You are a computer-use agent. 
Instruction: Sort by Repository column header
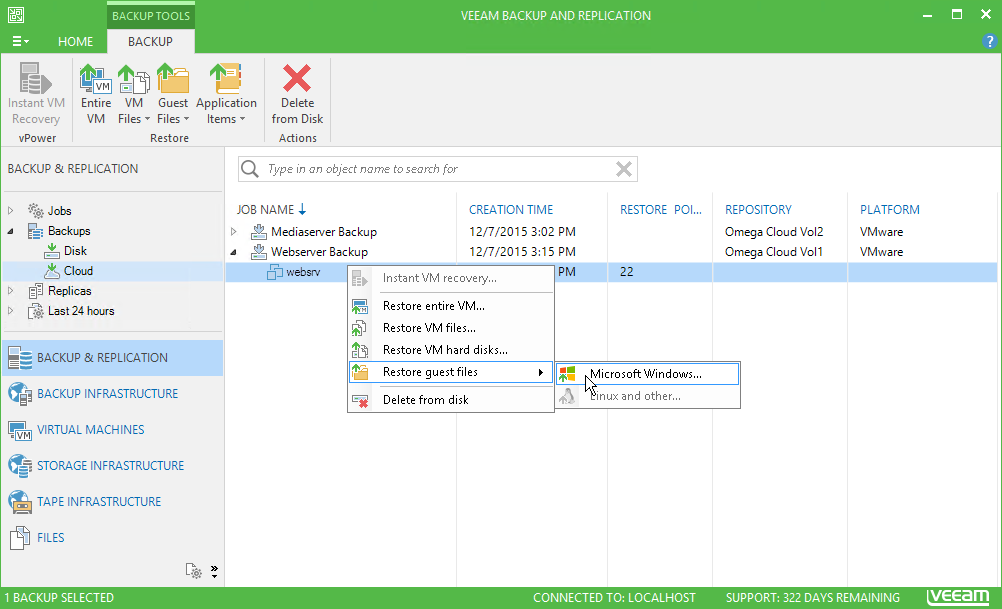point(758,210)
